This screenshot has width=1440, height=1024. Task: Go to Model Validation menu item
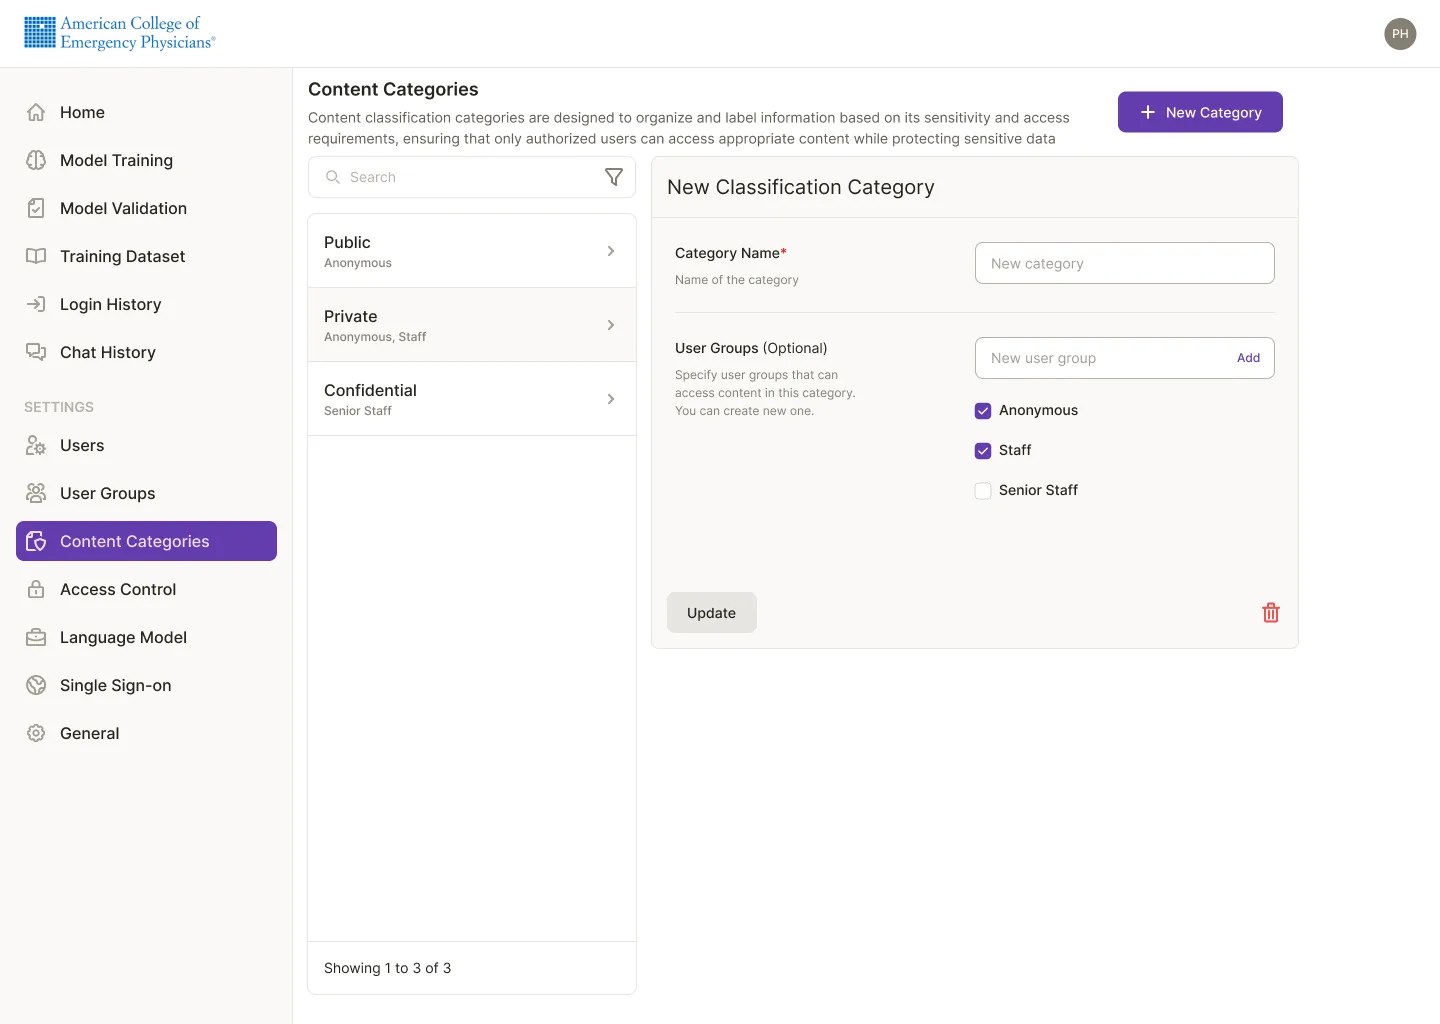[146, 208]
